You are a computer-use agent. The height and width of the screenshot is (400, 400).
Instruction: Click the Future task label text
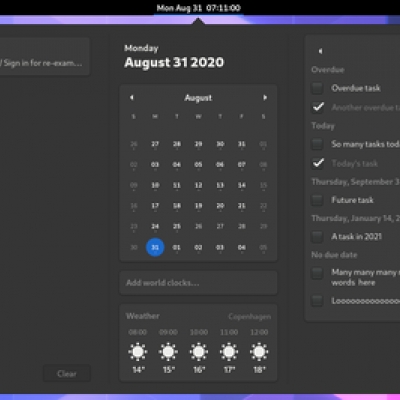click(x=352, y=200)
